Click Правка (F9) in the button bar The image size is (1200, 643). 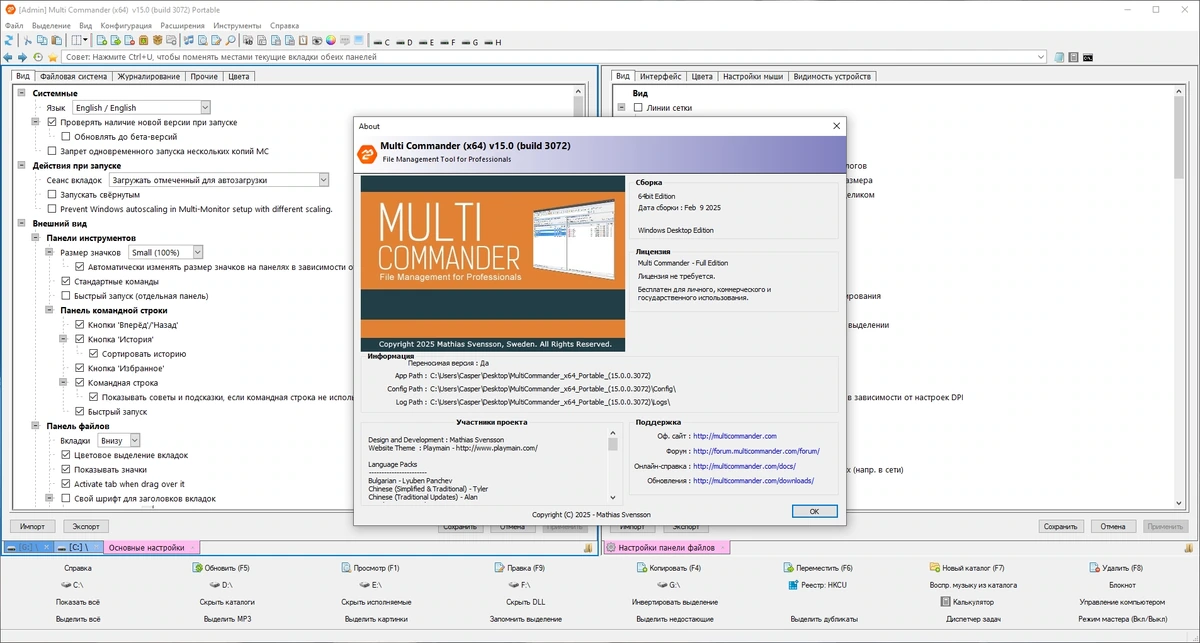click(x=520, y=568)
